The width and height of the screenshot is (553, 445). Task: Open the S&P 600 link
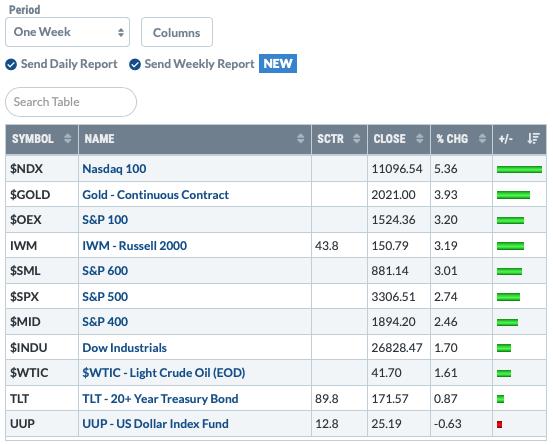[x=105, y=271]
